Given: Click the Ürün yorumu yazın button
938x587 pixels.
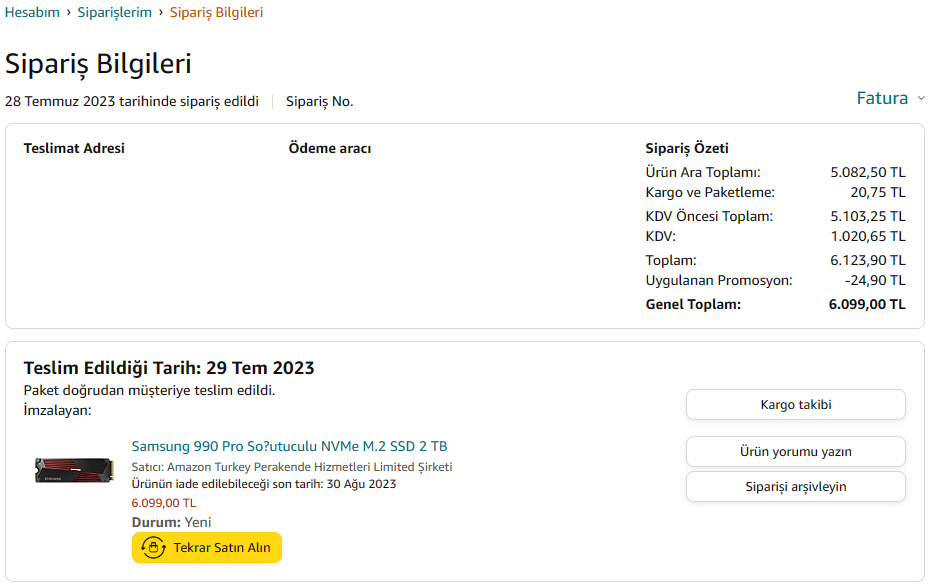Looking at the screenshot, I should (795, 451).
